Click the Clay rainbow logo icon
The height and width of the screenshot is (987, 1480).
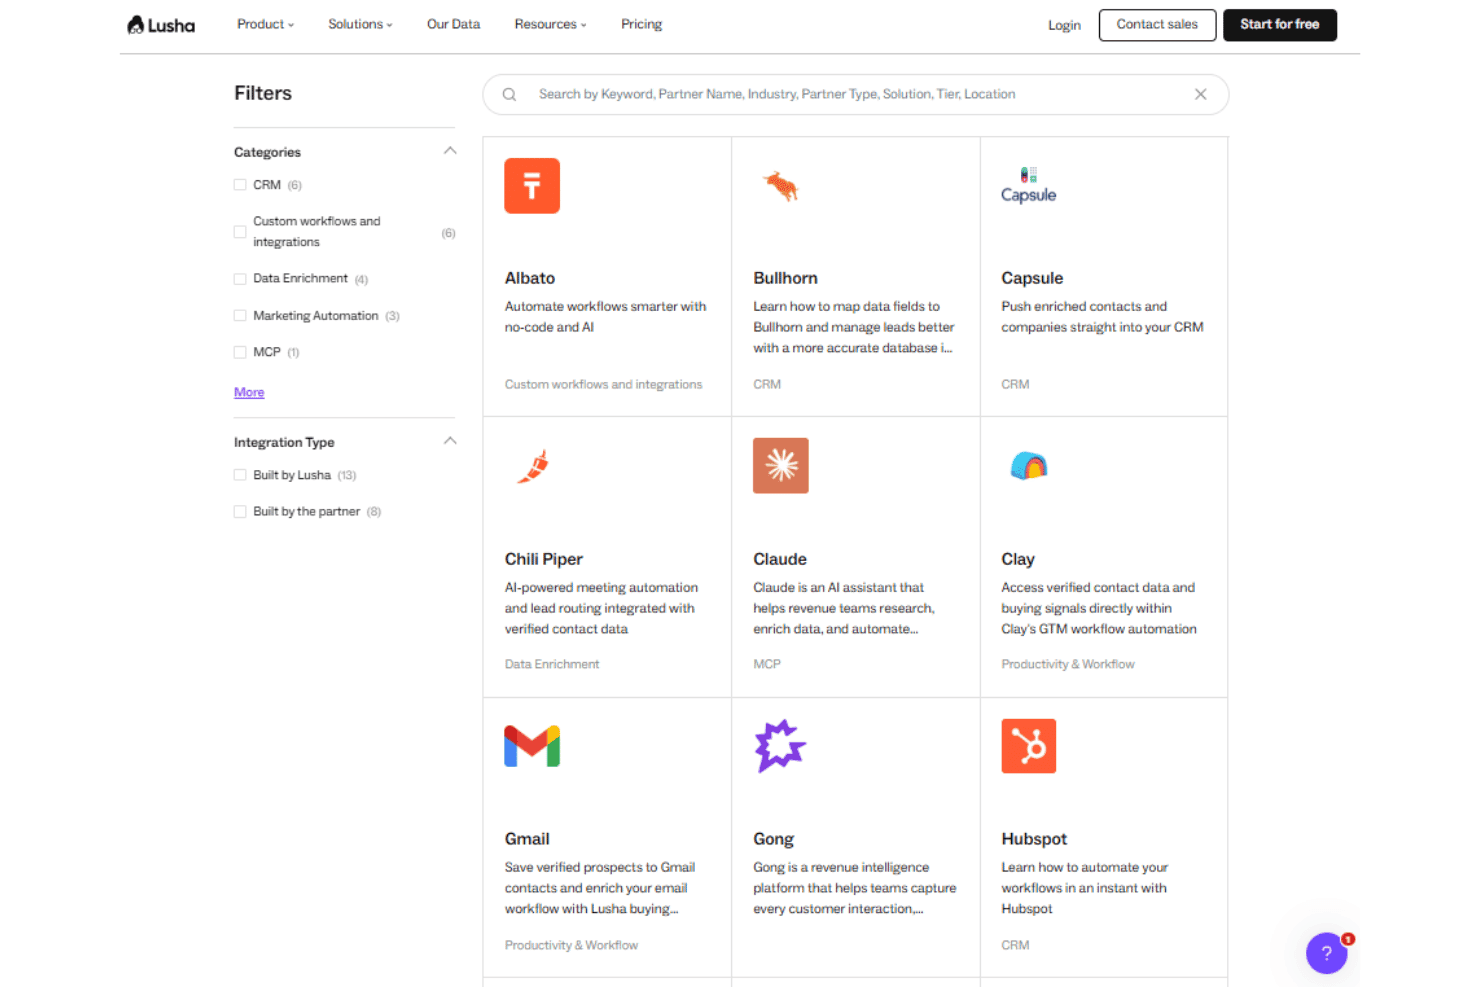(1029, 466)
